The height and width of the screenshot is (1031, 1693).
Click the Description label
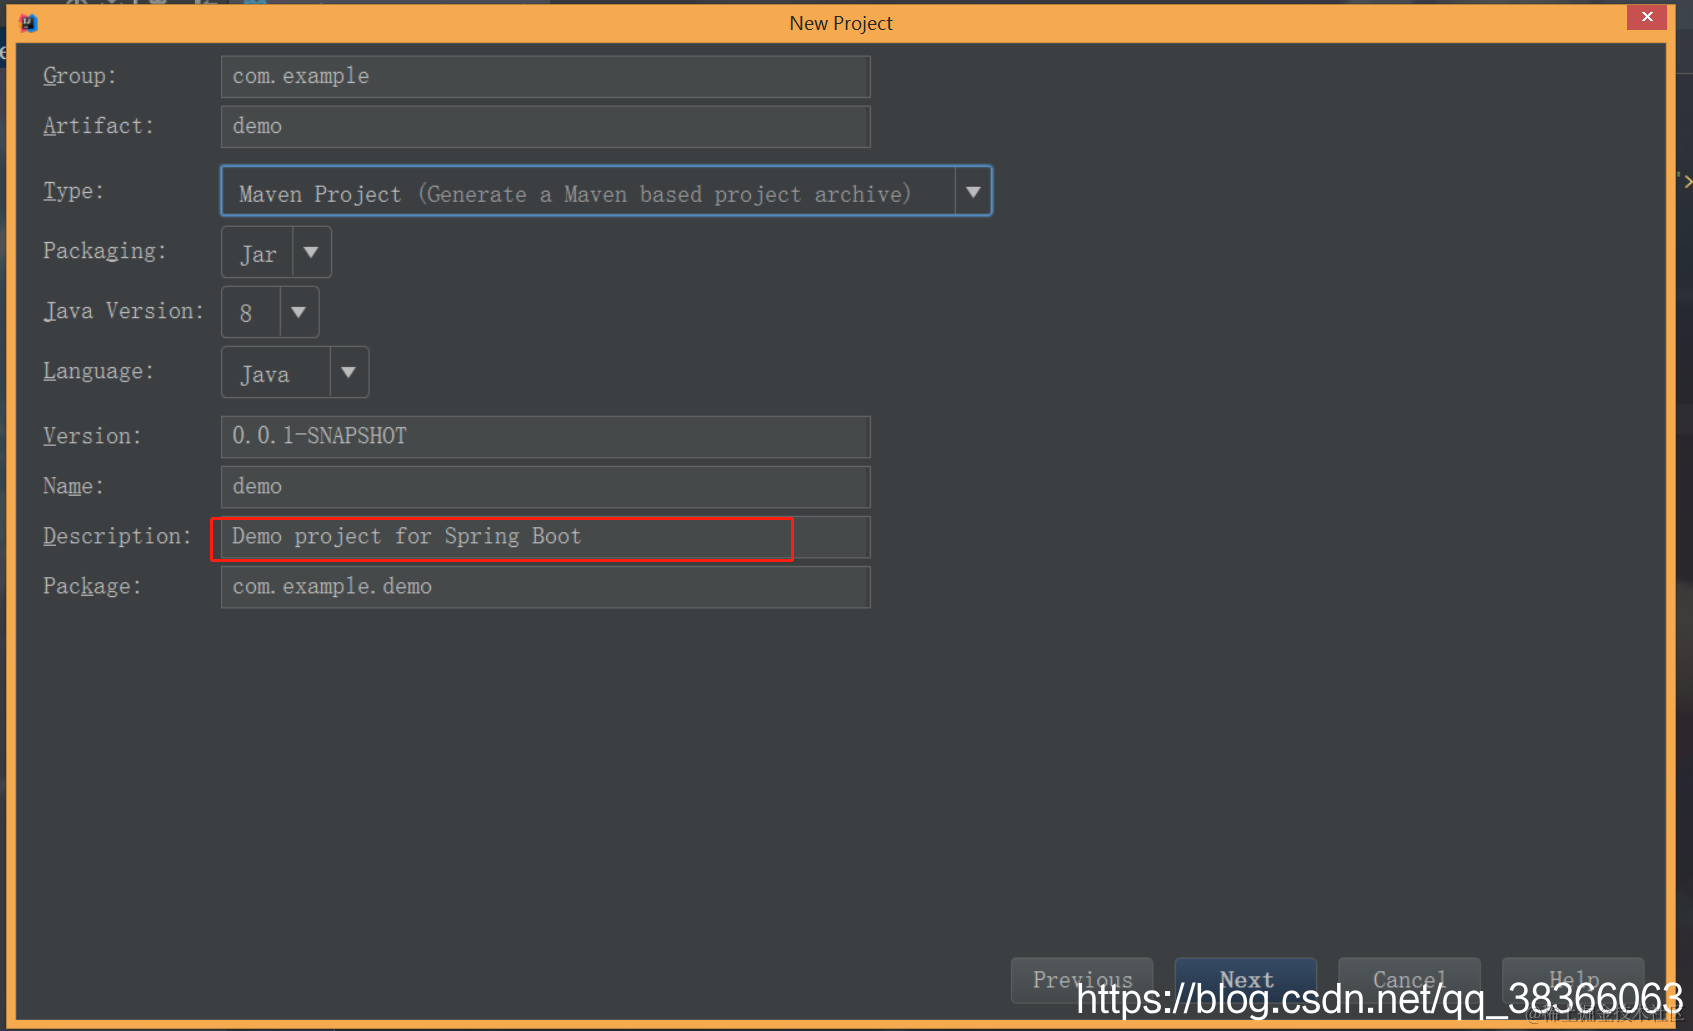[x=117, y=536]
